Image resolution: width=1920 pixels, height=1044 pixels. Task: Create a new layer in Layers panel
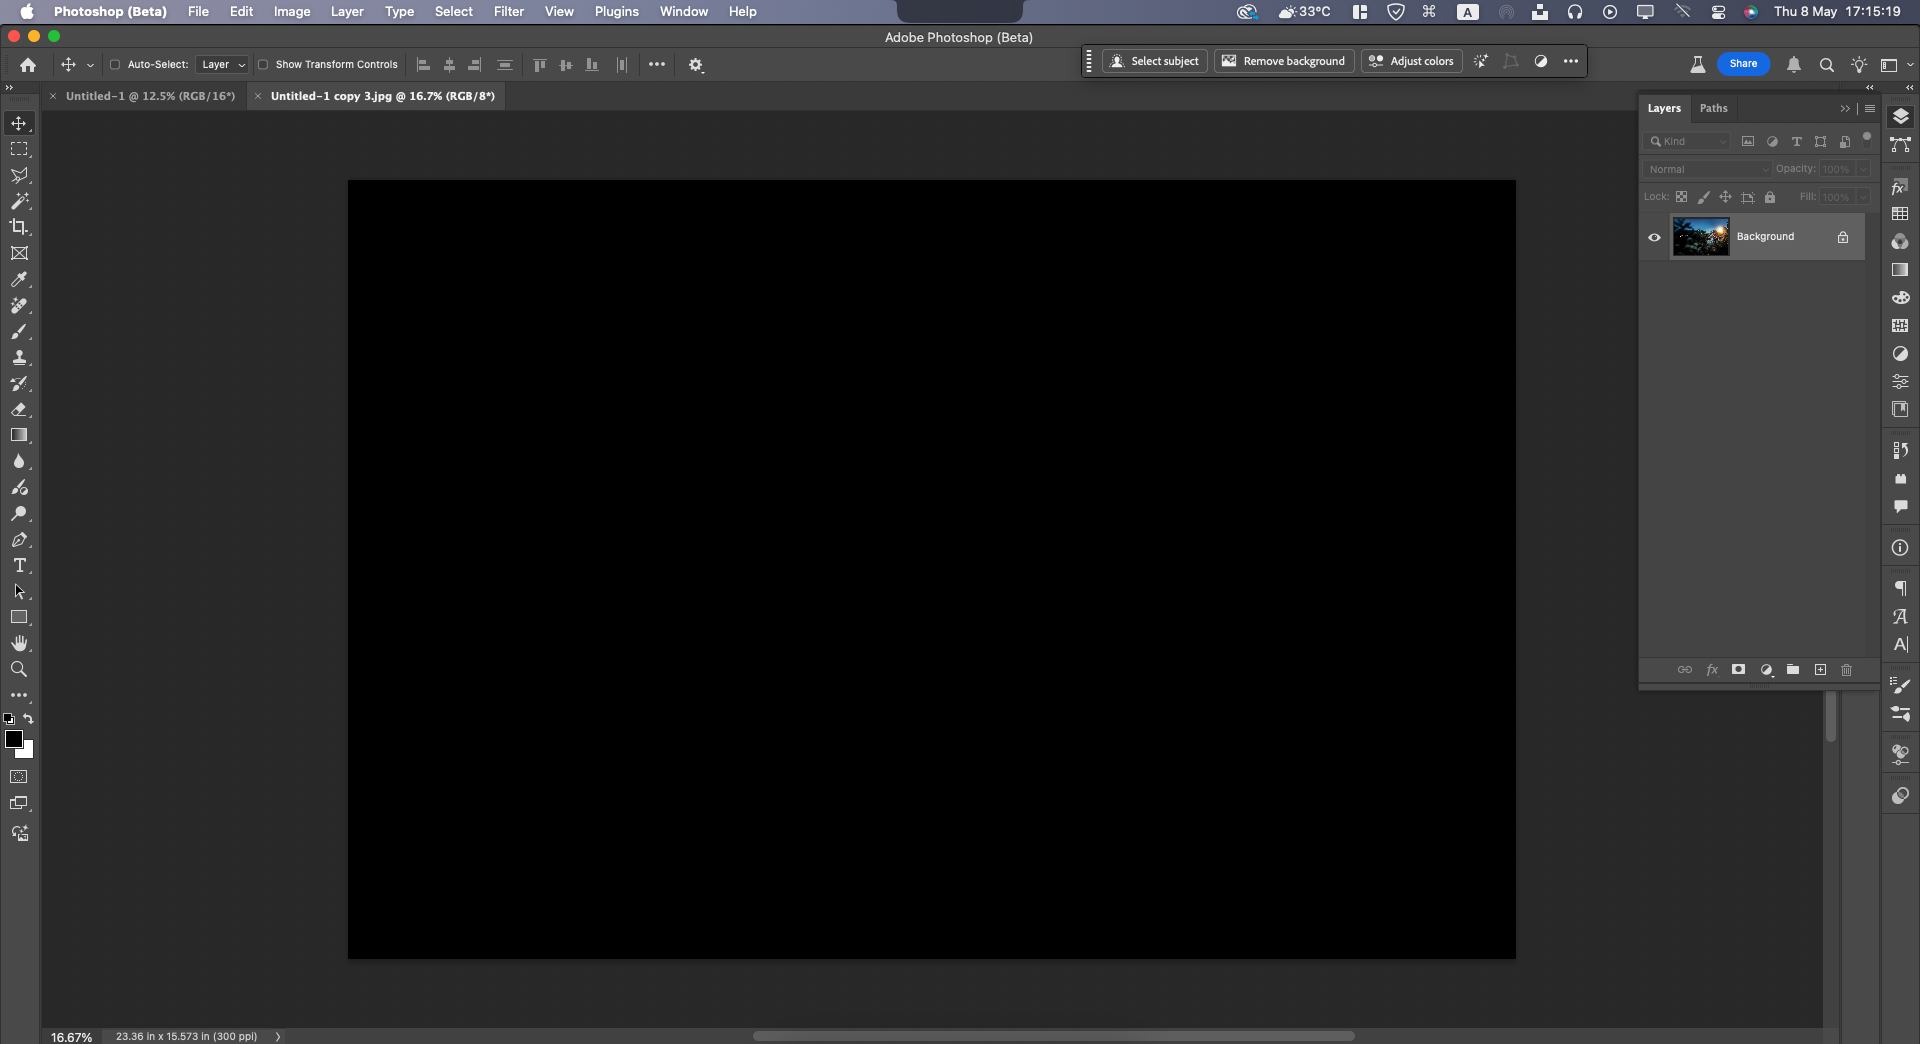point(1820,670)
